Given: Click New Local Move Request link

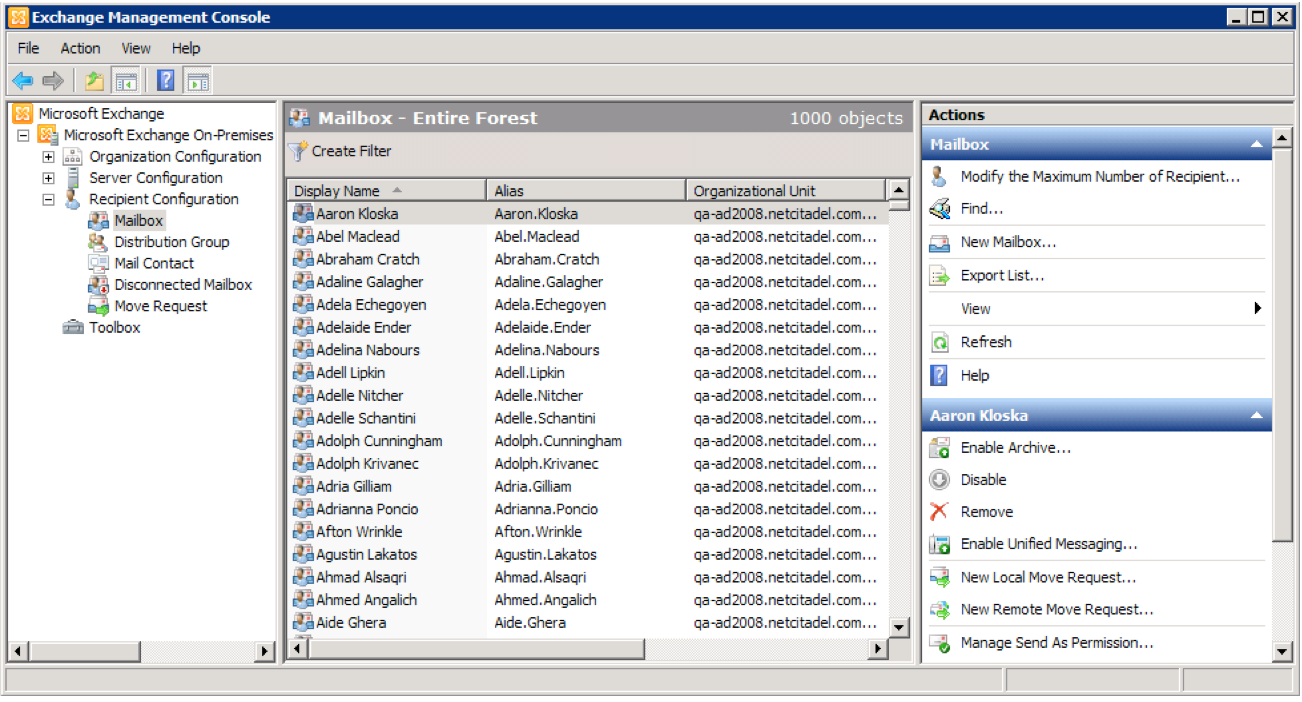Looking at the screenshot, I should point(1048,577).
